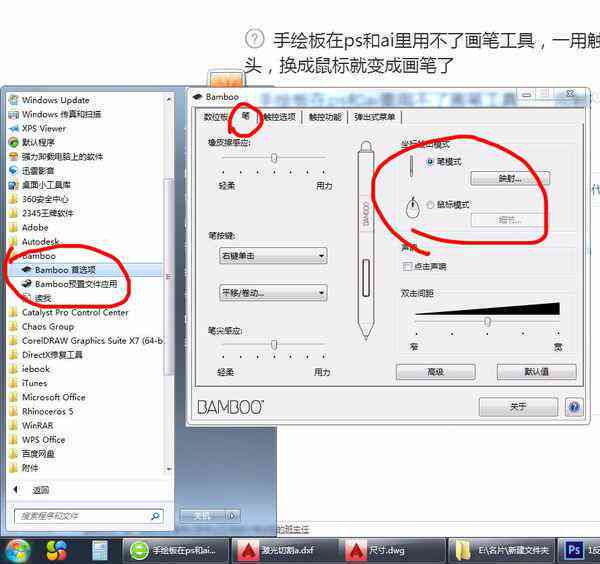600x564 pixels.
Task: Click the 关机 shutdown button
Action: [202, 516]
